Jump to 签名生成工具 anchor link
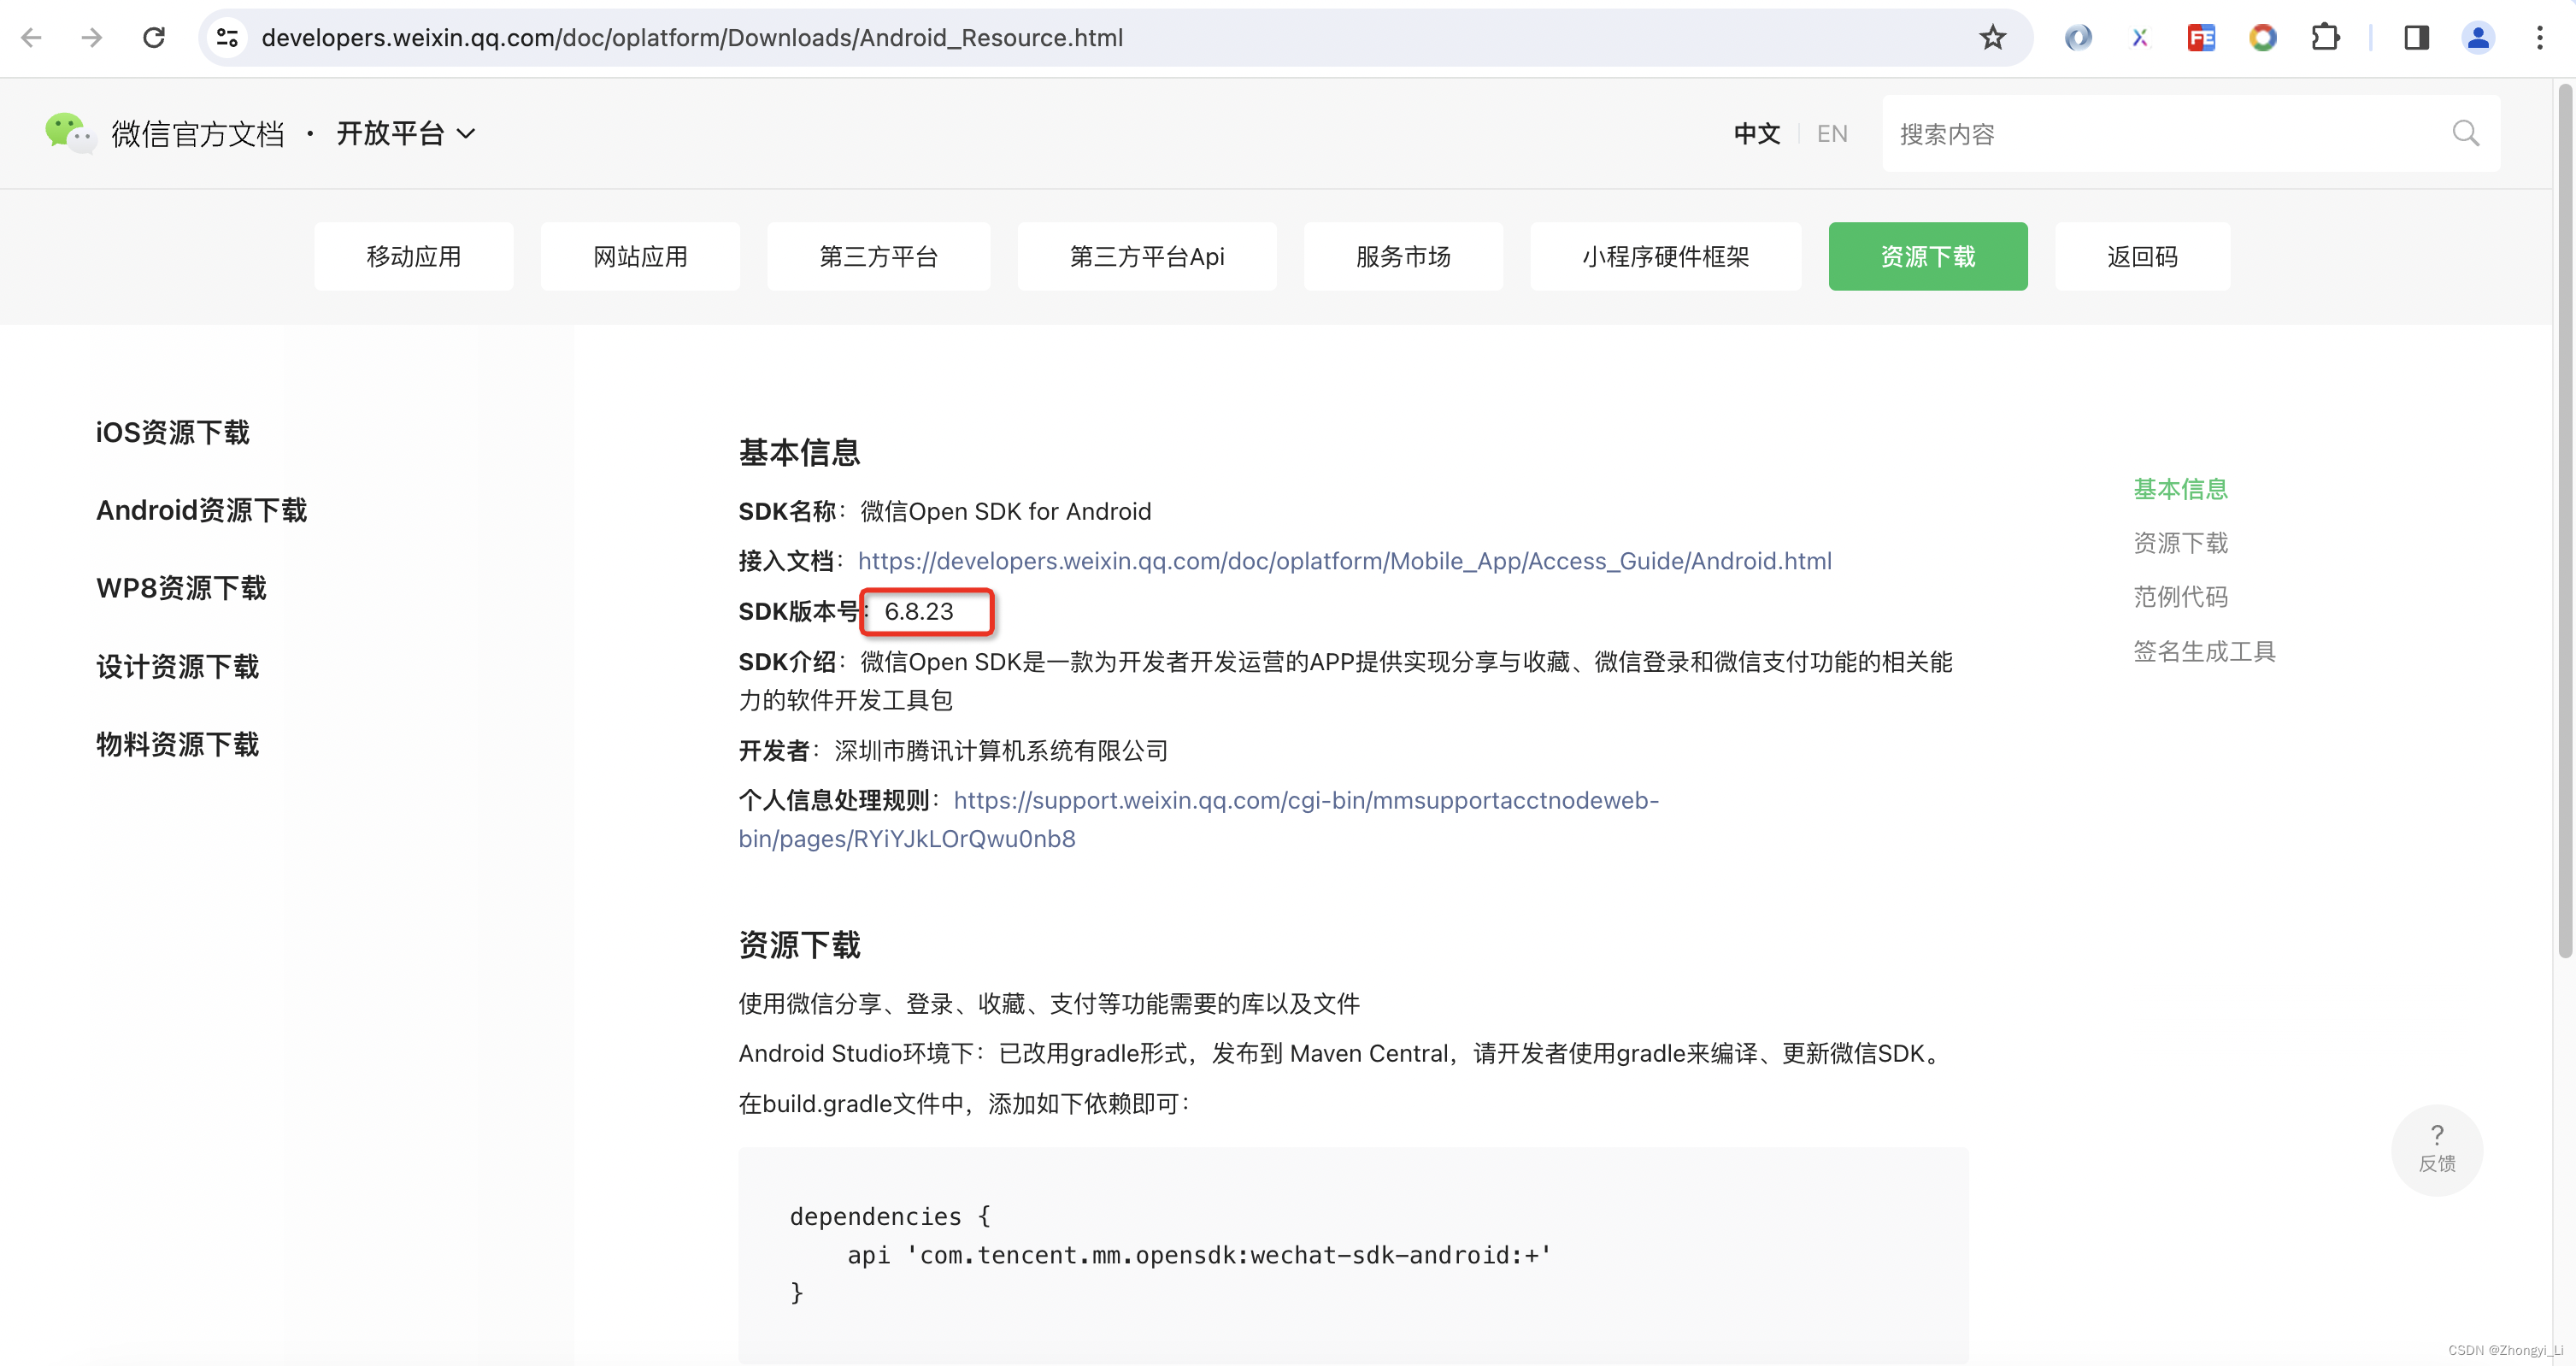The width and height of the screenshot is (2576, 1366). (x=2204, y=651)
